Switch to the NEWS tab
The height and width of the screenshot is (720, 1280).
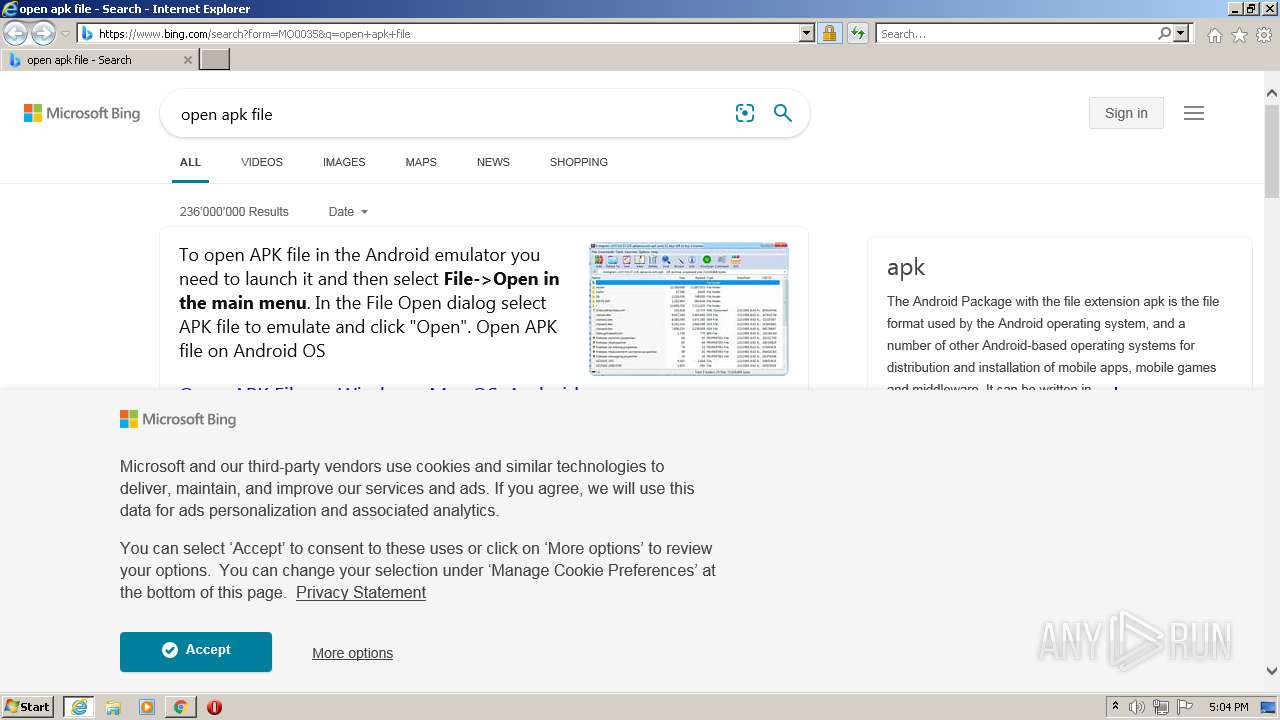[x=493, y=162]
